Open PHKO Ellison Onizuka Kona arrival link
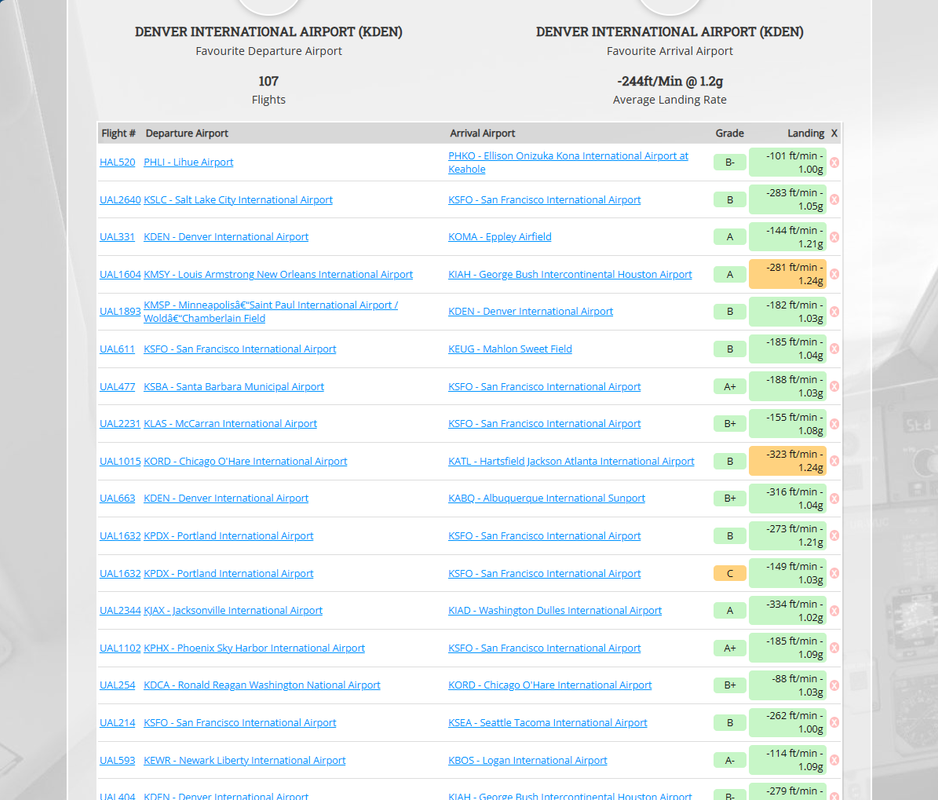 click(x=568, y=162)
